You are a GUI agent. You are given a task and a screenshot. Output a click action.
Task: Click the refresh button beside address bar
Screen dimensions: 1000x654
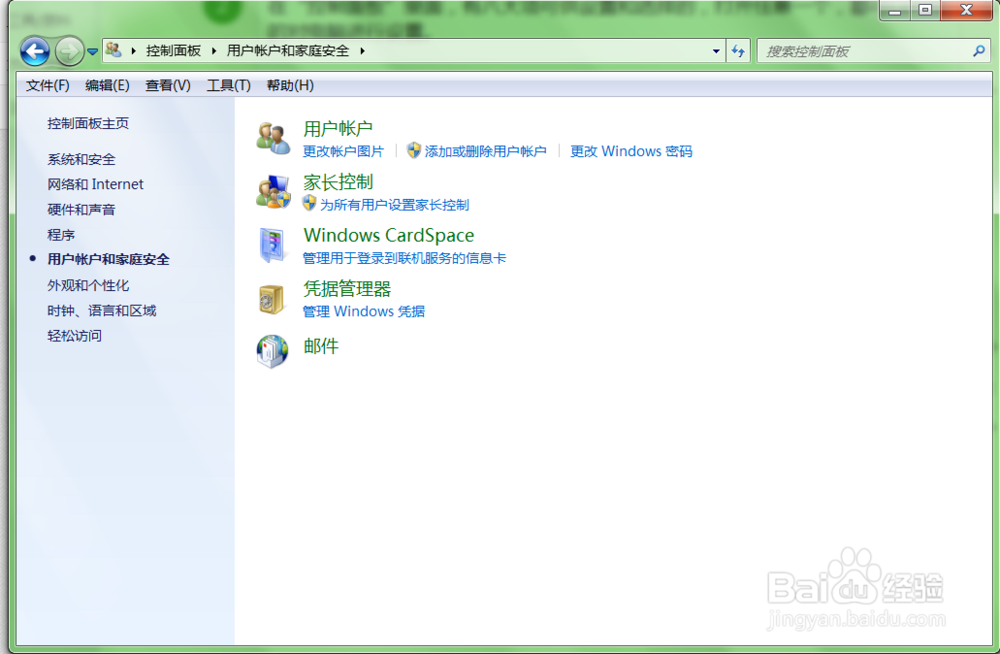[x=738, y=51]
